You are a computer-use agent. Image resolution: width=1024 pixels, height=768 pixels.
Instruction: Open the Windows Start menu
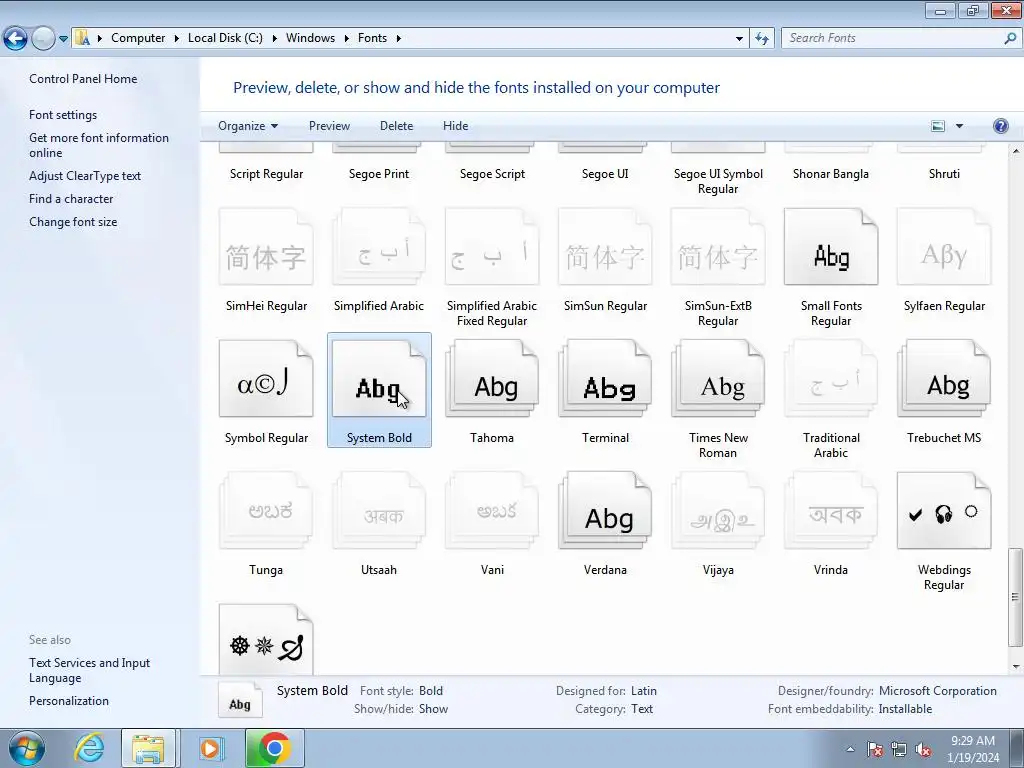point(26,748)
